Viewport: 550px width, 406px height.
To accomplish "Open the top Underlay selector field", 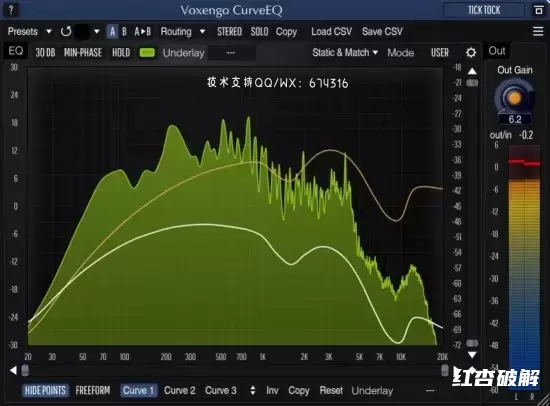I will pyautogui.click(x=232, y=53).
